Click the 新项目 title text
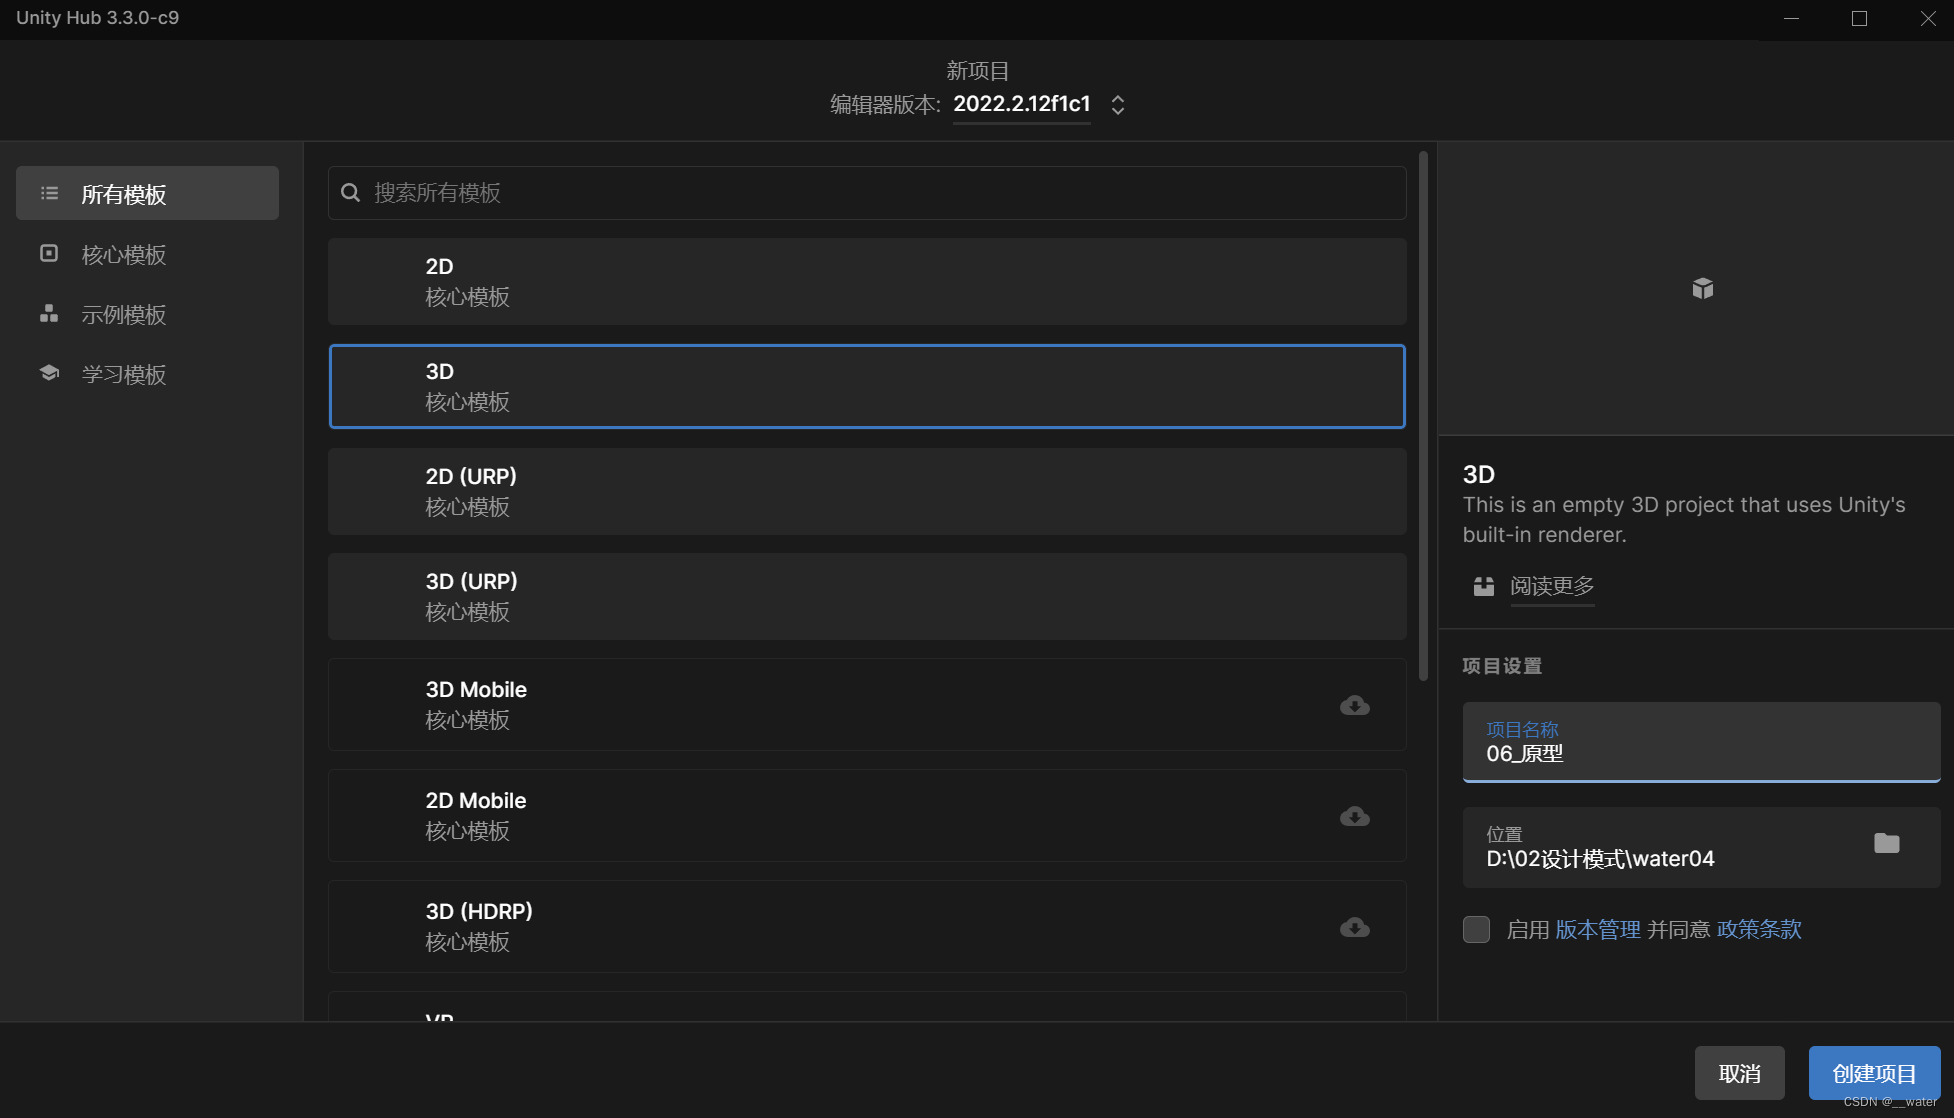This screenshot has width=1954, height=1118. point(978,71)
